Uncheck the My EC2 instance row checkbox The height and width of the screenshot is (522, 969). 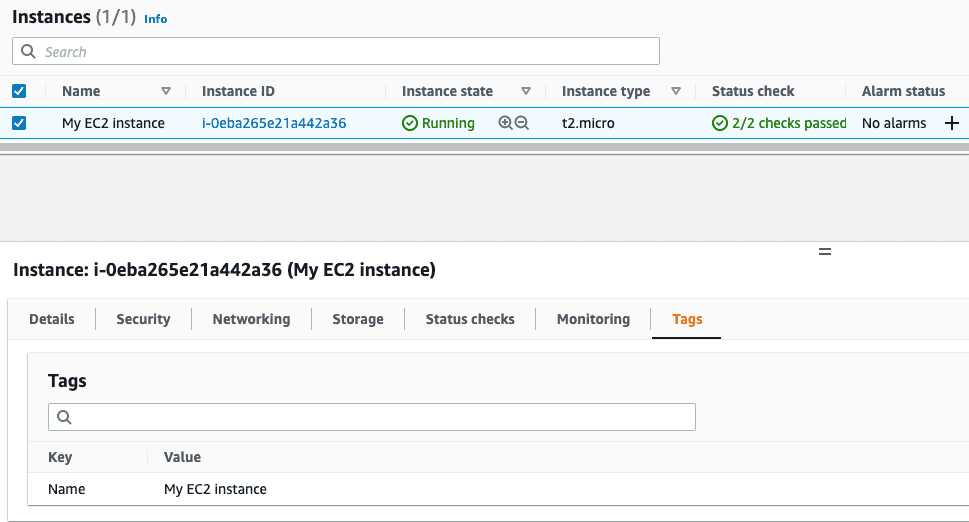[19, 123]
